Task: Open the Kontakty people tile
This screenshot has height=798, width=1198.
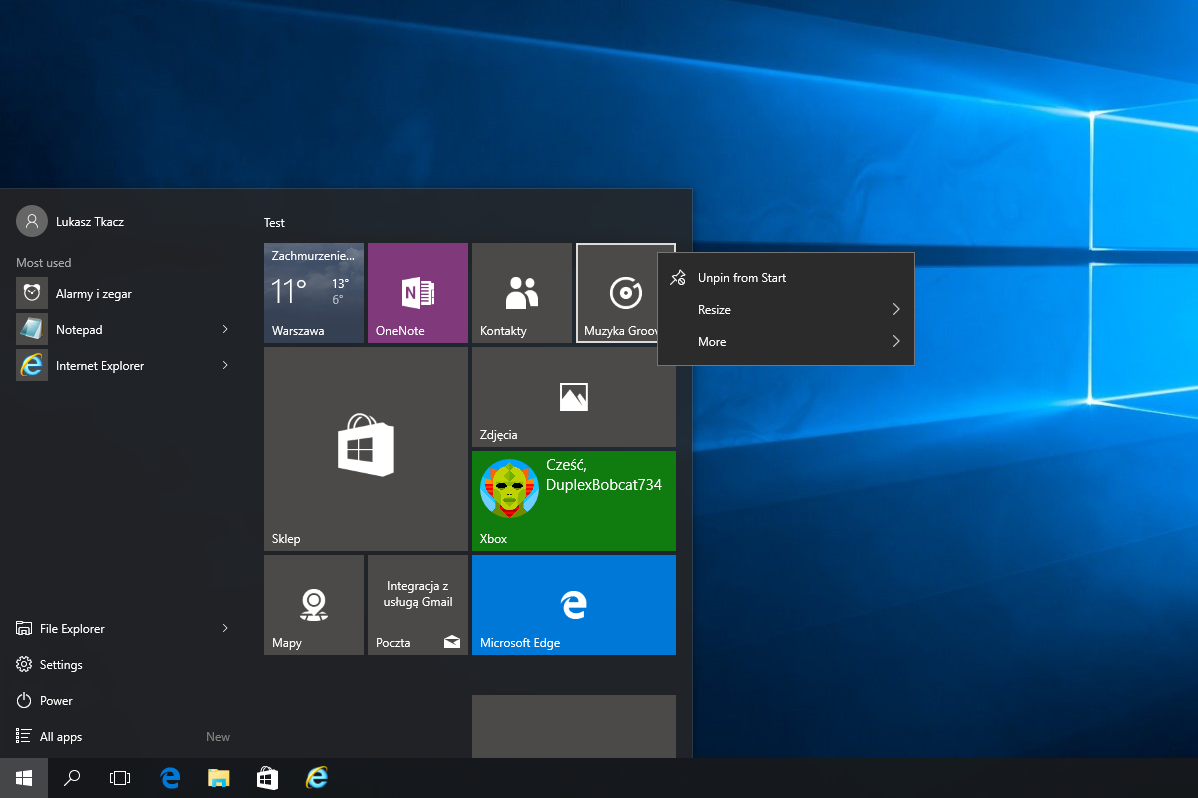Action: tap(521, 293)
